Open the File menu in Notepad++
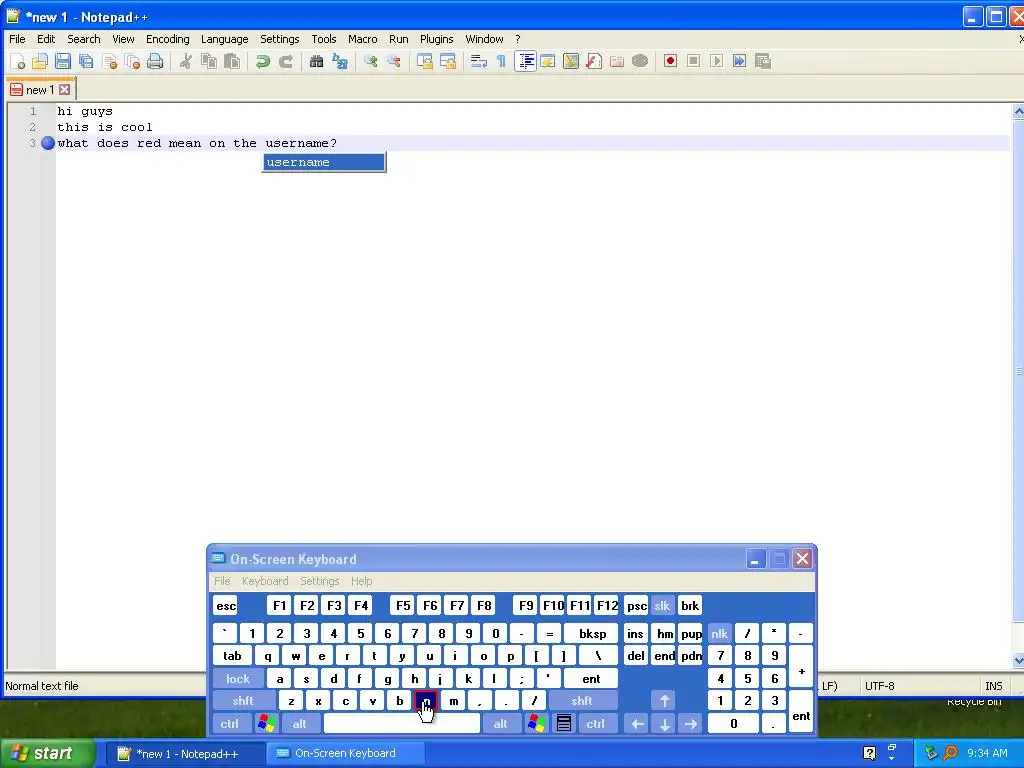Viewport: 1024px width, 768px height. pos(17,39)
